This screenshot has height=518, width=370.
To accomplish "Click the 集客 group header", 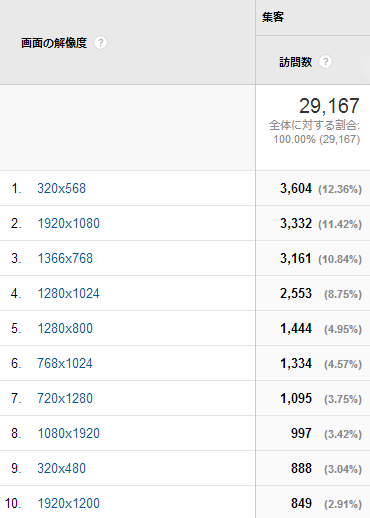I will pos(273,17).
